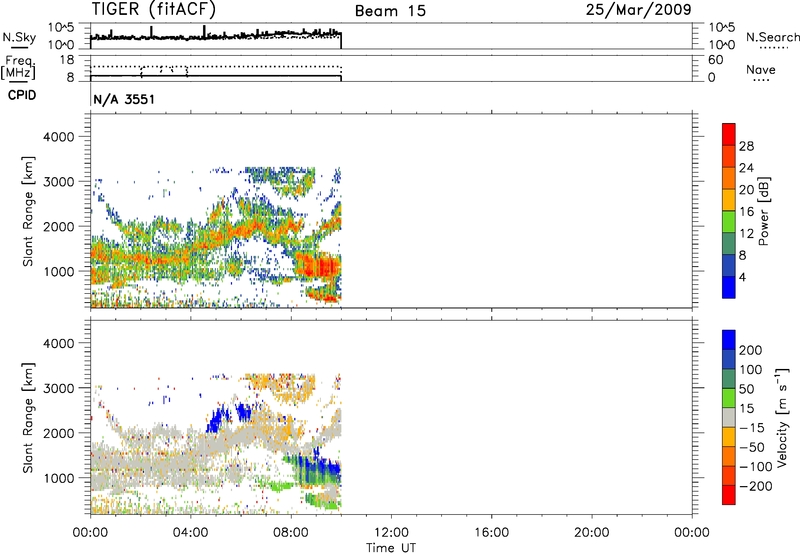Click the red bottom segment of Velocity colorbar
The height and width of the screenshot is (554, 800).
point(729,495)
